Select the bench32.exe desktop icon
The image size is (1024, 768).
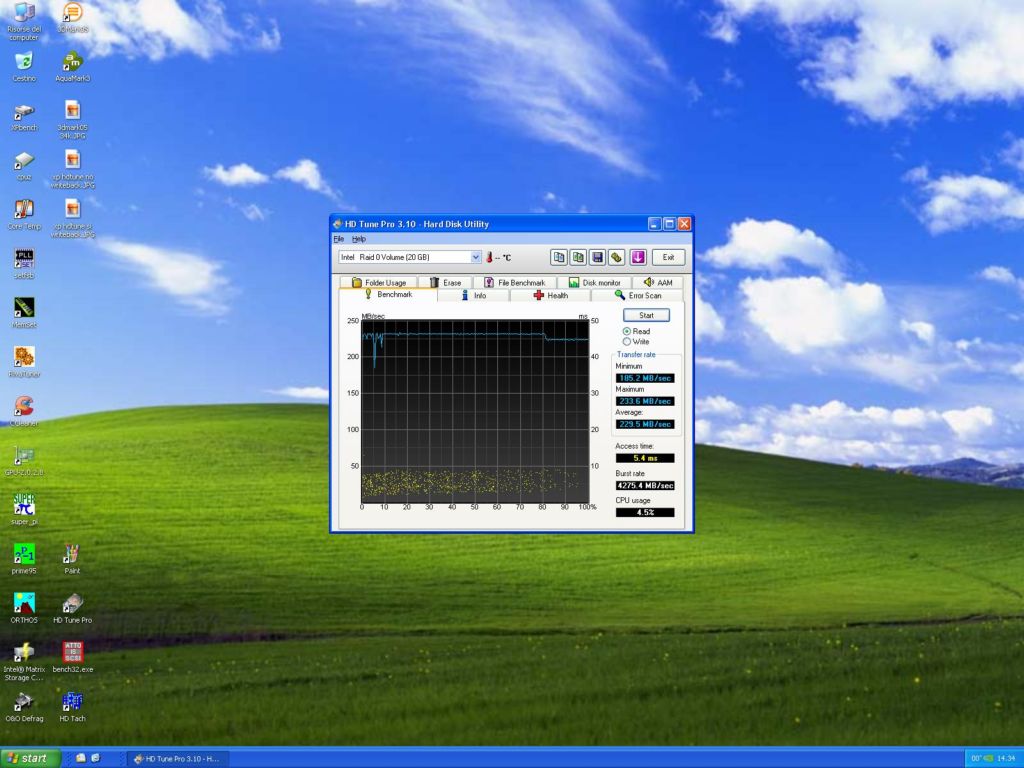pos(72,657)
